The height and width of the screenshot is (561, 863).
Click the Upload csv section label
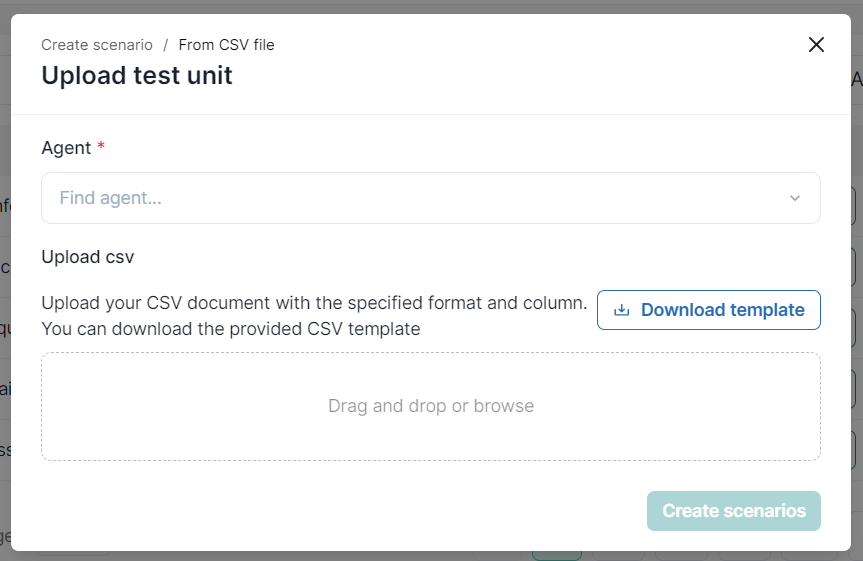(88, 257)
